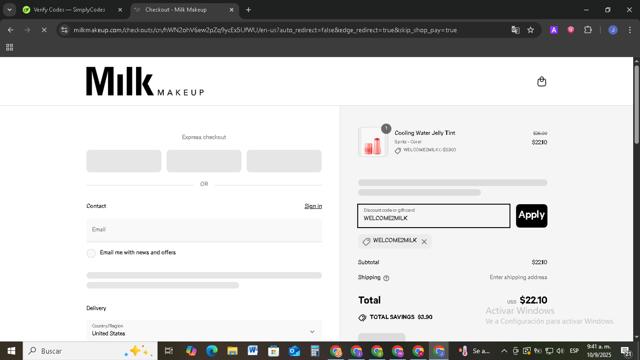Switch to the Verify Codes SimplyCodes tab
The width and height of the screenshot is (640, 360).
[x=69, y=10]
